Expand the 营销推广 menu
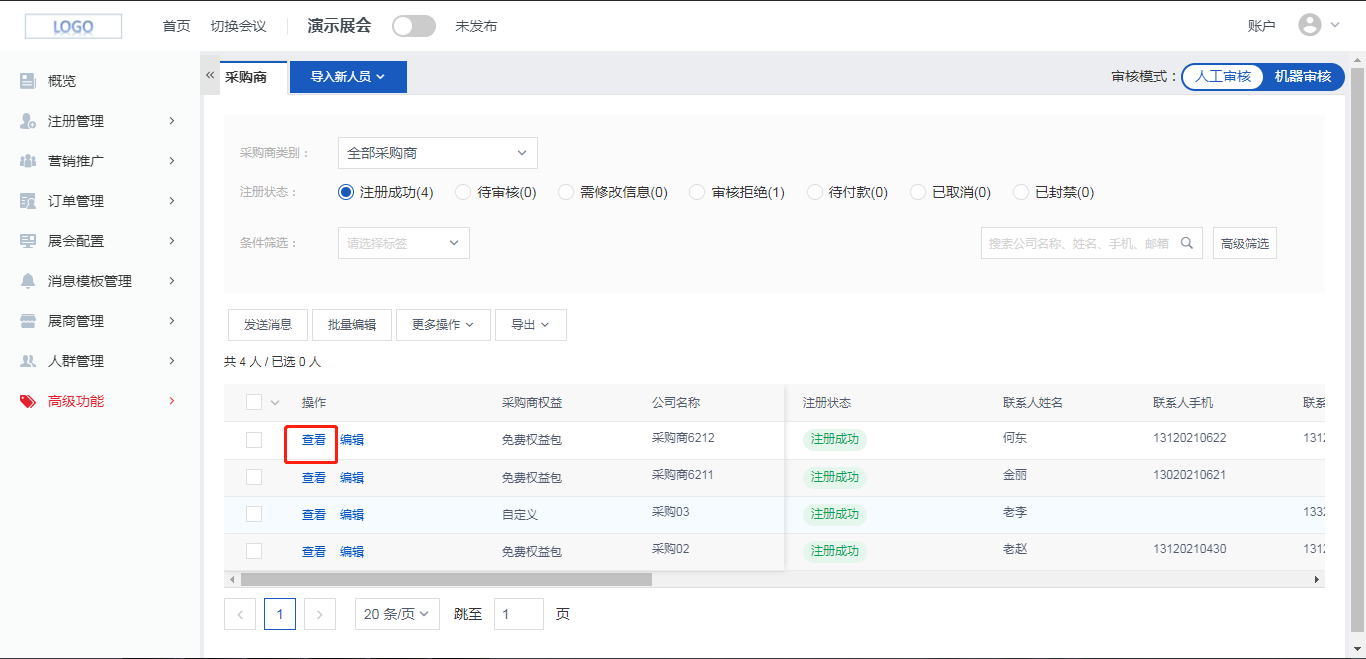This screenshot has height=659, width=1366. (172, 161)
